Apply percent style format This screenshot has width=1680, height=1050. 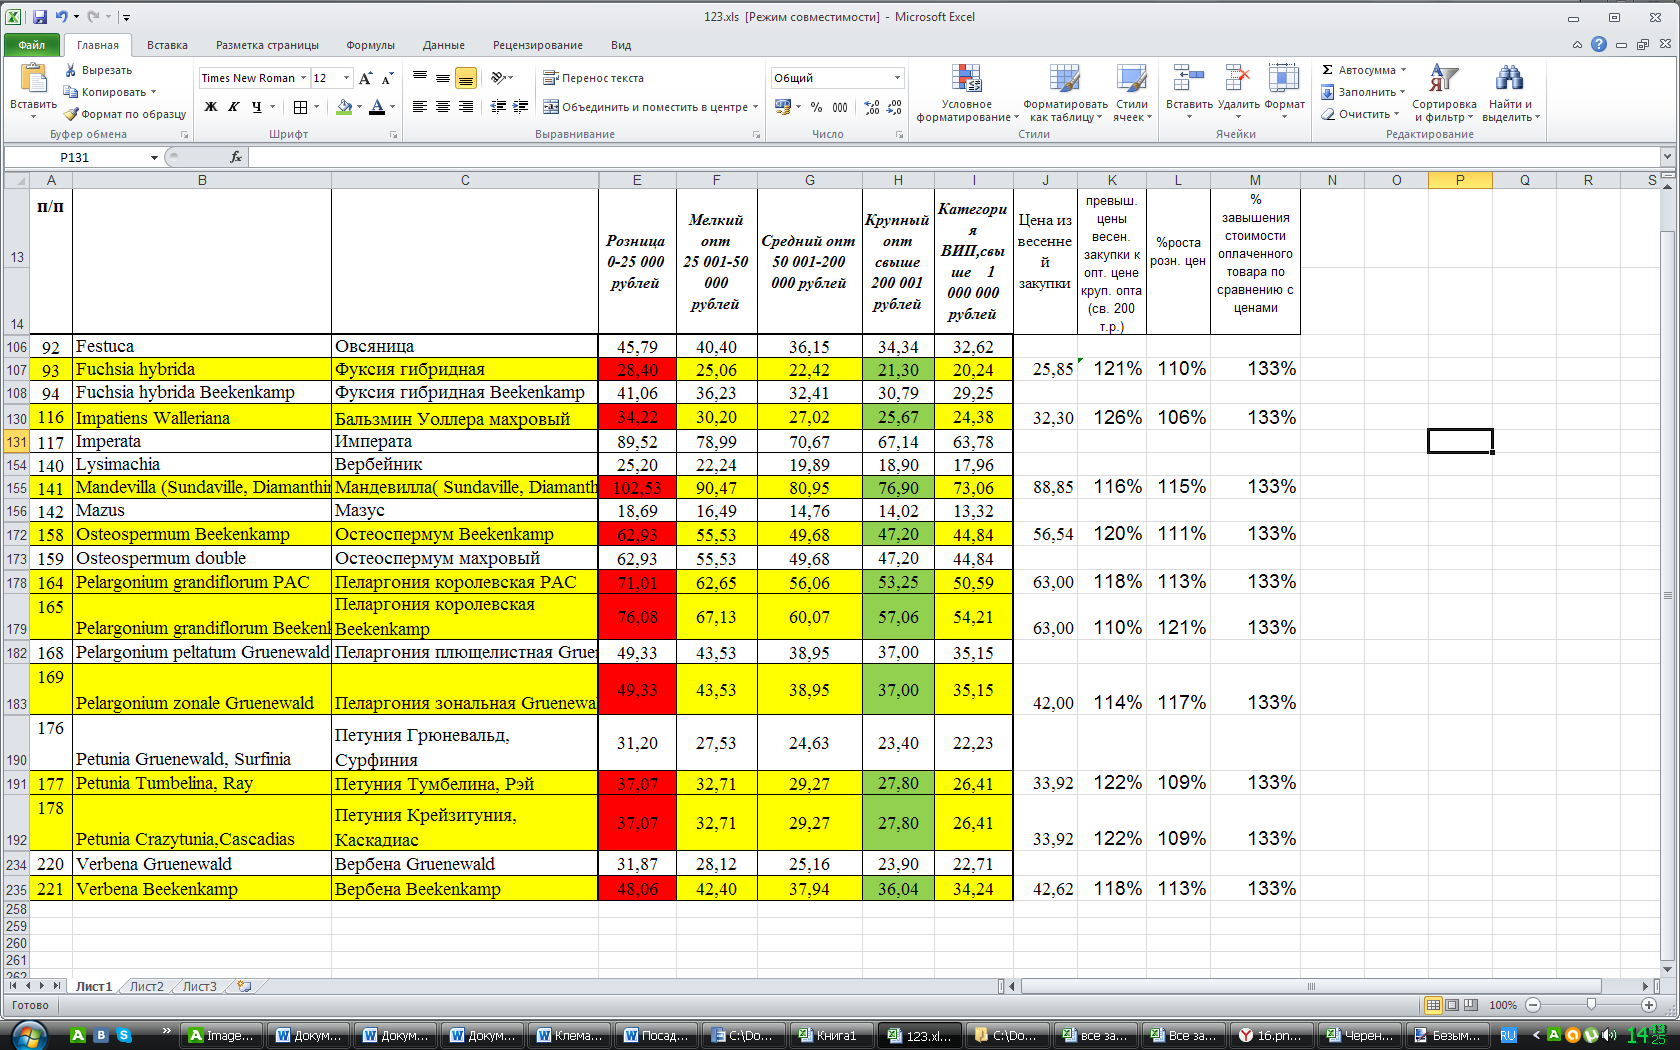[816, 107]
